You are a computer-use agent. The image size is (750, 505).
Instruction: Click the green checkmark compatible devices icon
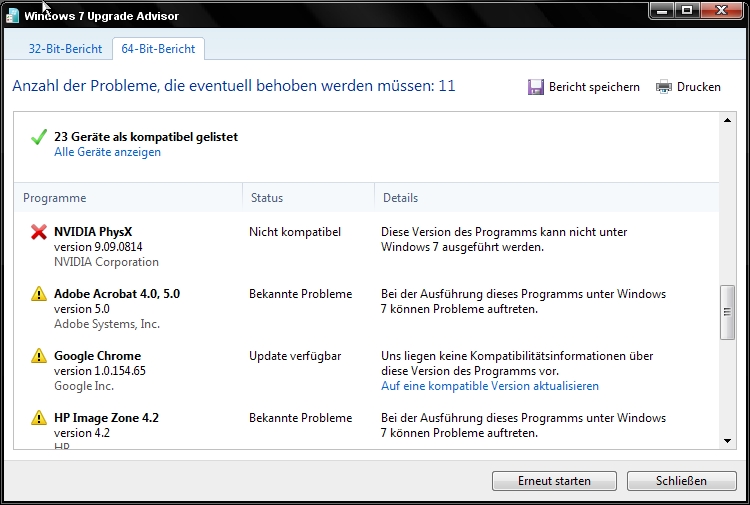tap(39, 137)
